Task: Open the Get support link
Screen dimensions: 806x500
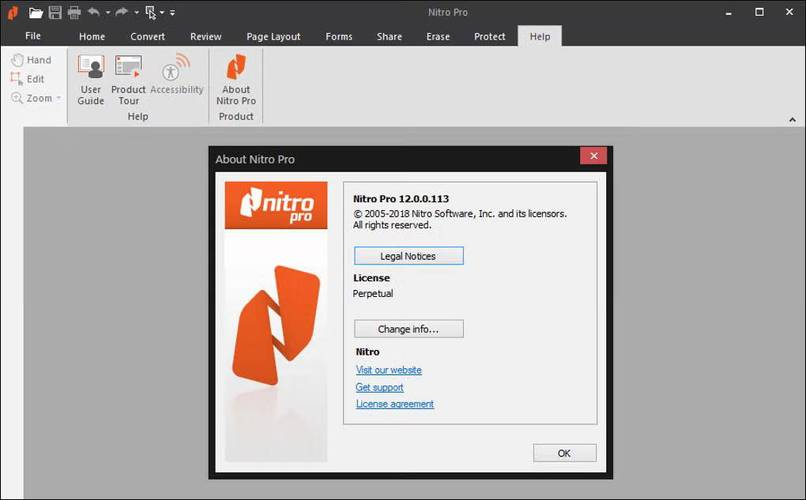Action: click(x=379, y=387)
